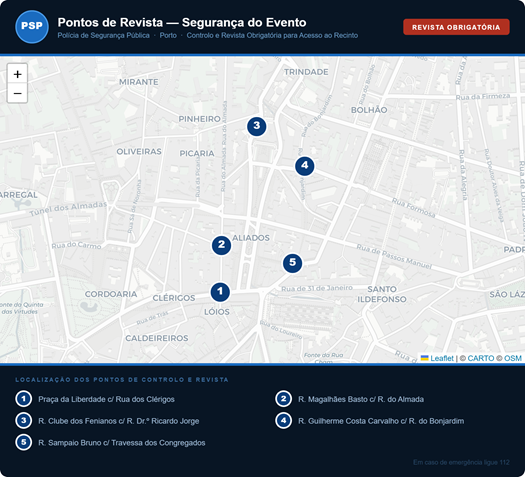Open the OSM attribution link
525x477 pixels.
coord(513,358)
